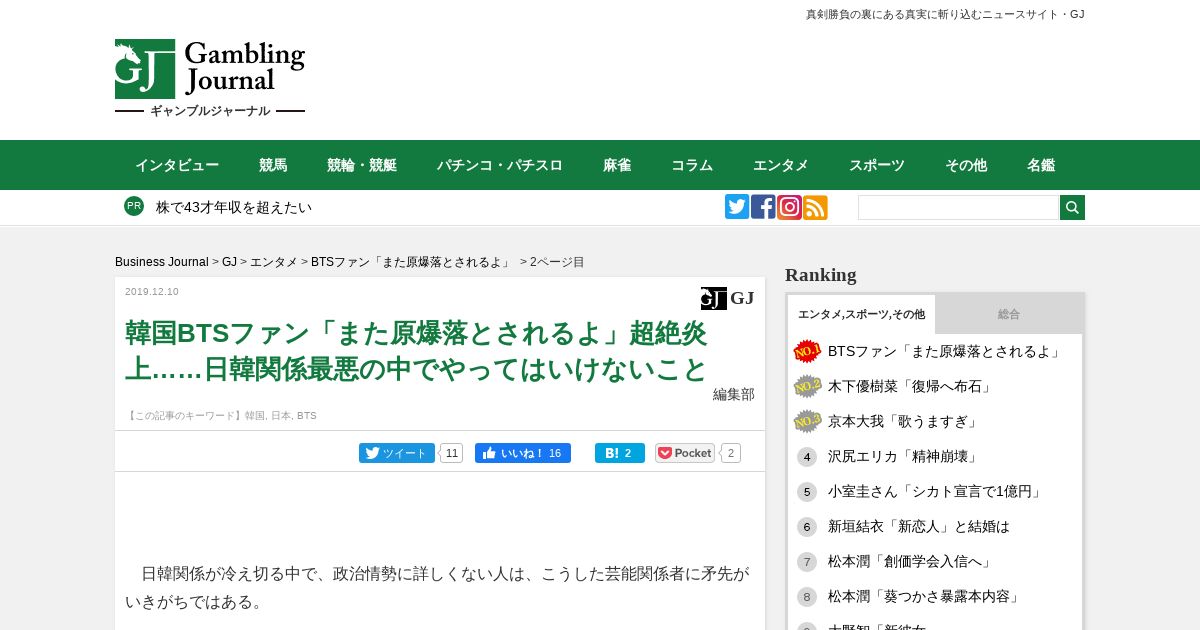Click the rank 4 number badge

point(807,457)
